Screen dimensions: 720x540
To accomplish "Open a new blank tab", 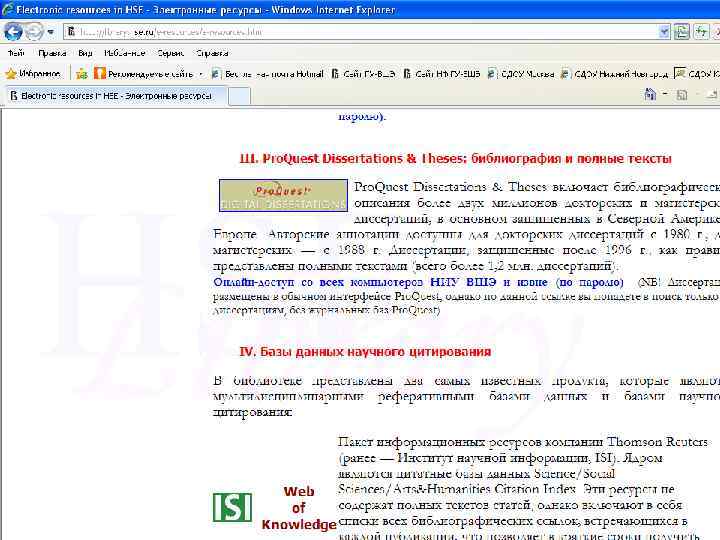I will (x=239, y=96).
